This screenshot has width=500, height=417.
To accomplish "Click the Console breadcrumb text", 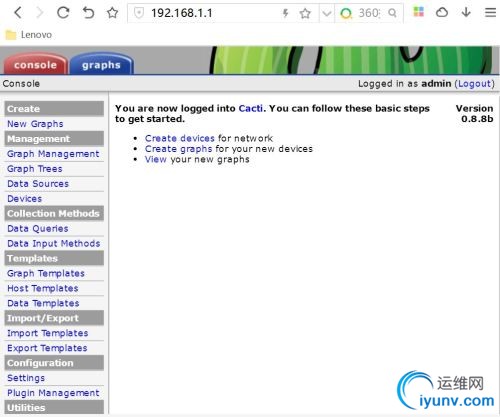I will point(21,83).
